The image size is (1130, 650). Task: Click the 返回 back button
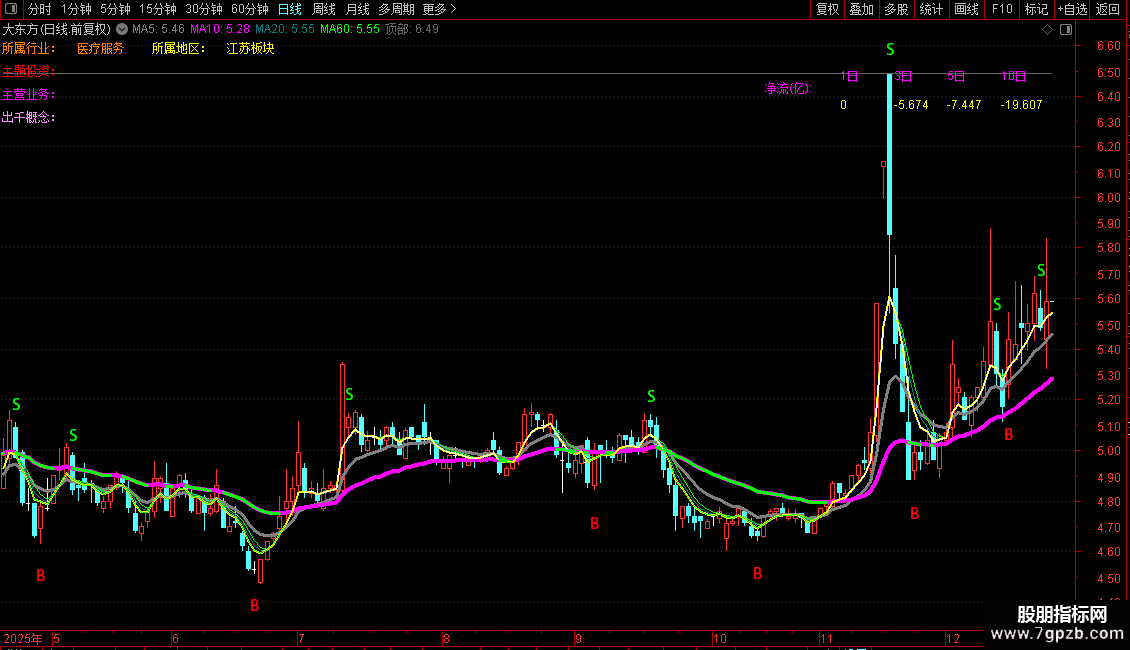pos(1108,9)
